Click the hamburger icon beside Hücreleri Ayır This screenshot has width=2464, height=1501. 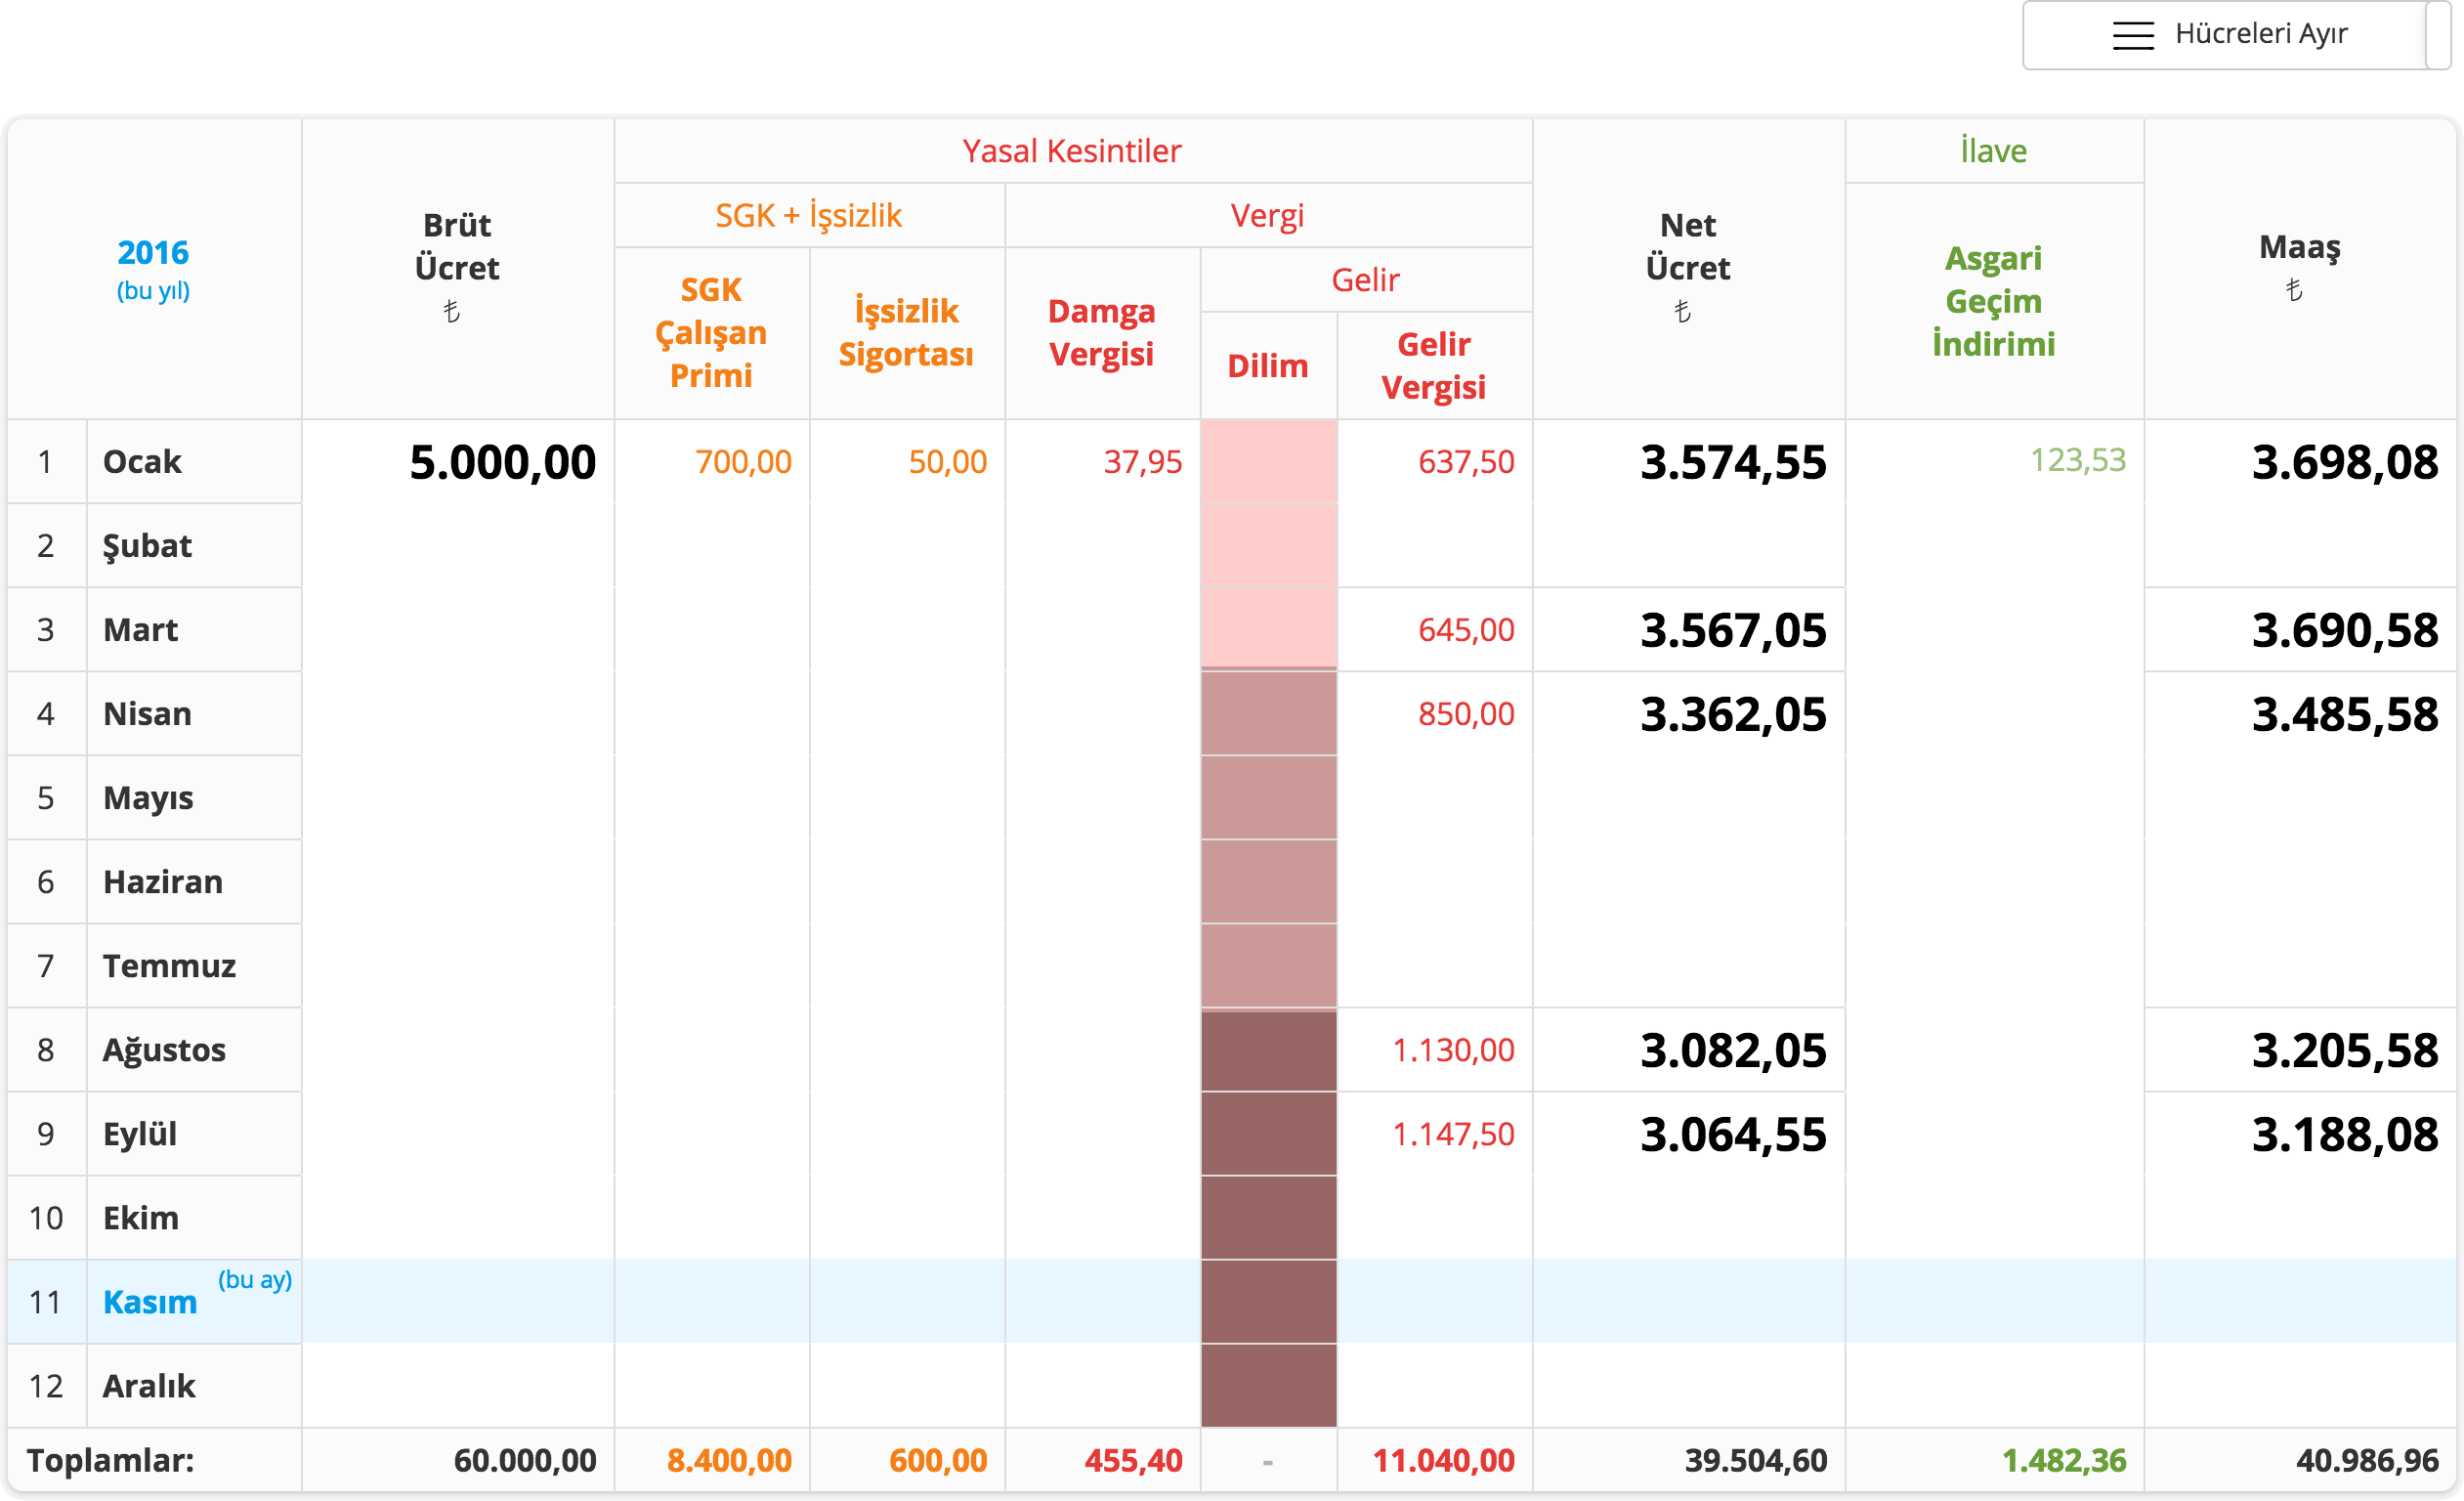2132,35
